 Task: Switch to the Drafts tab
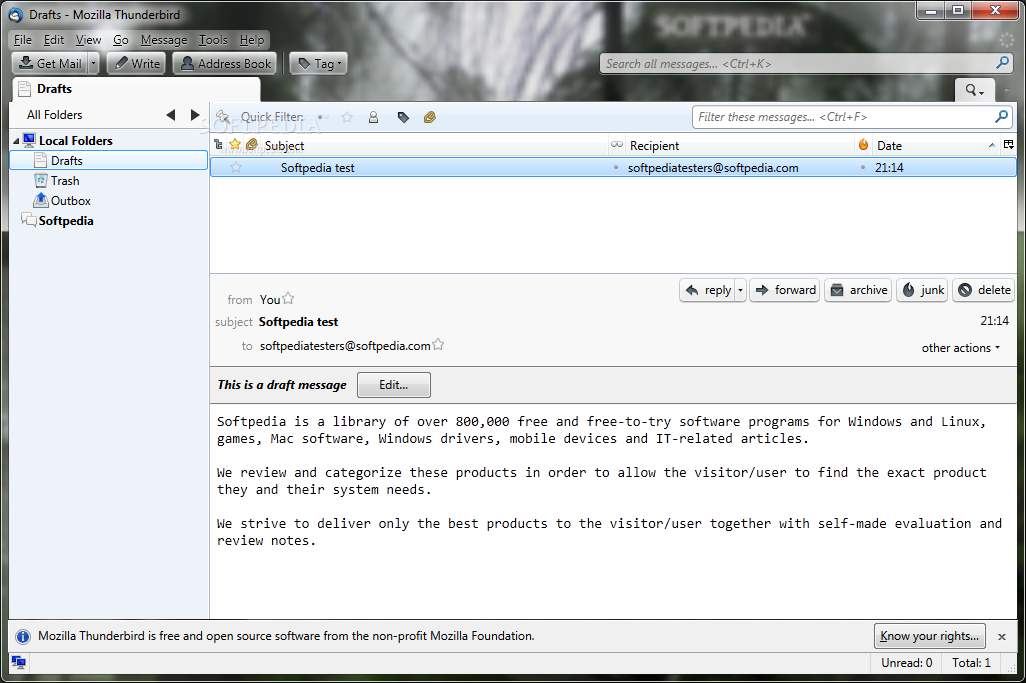(136, 89)
